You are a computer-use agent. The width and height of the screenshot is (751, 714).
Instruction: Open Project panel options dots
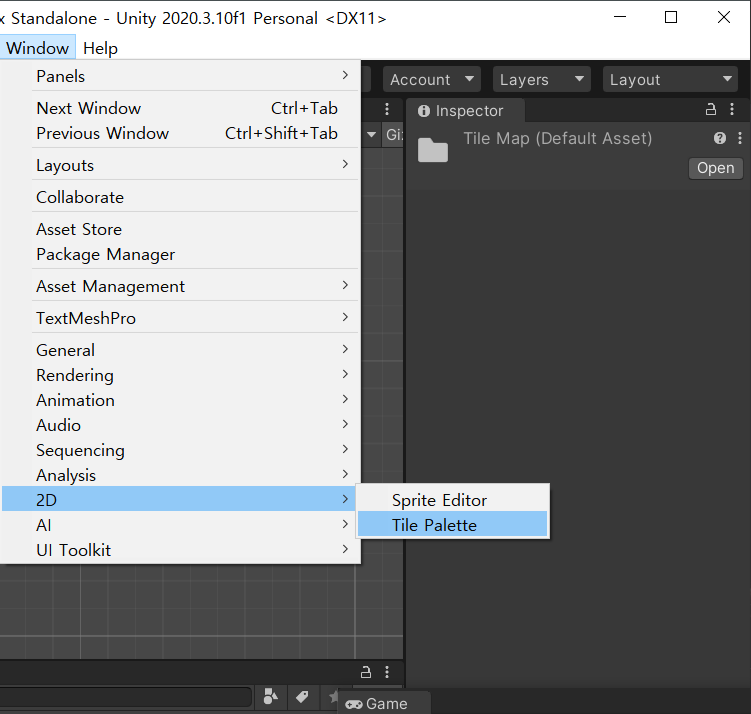pyautogui.click(x=387, y=672)
